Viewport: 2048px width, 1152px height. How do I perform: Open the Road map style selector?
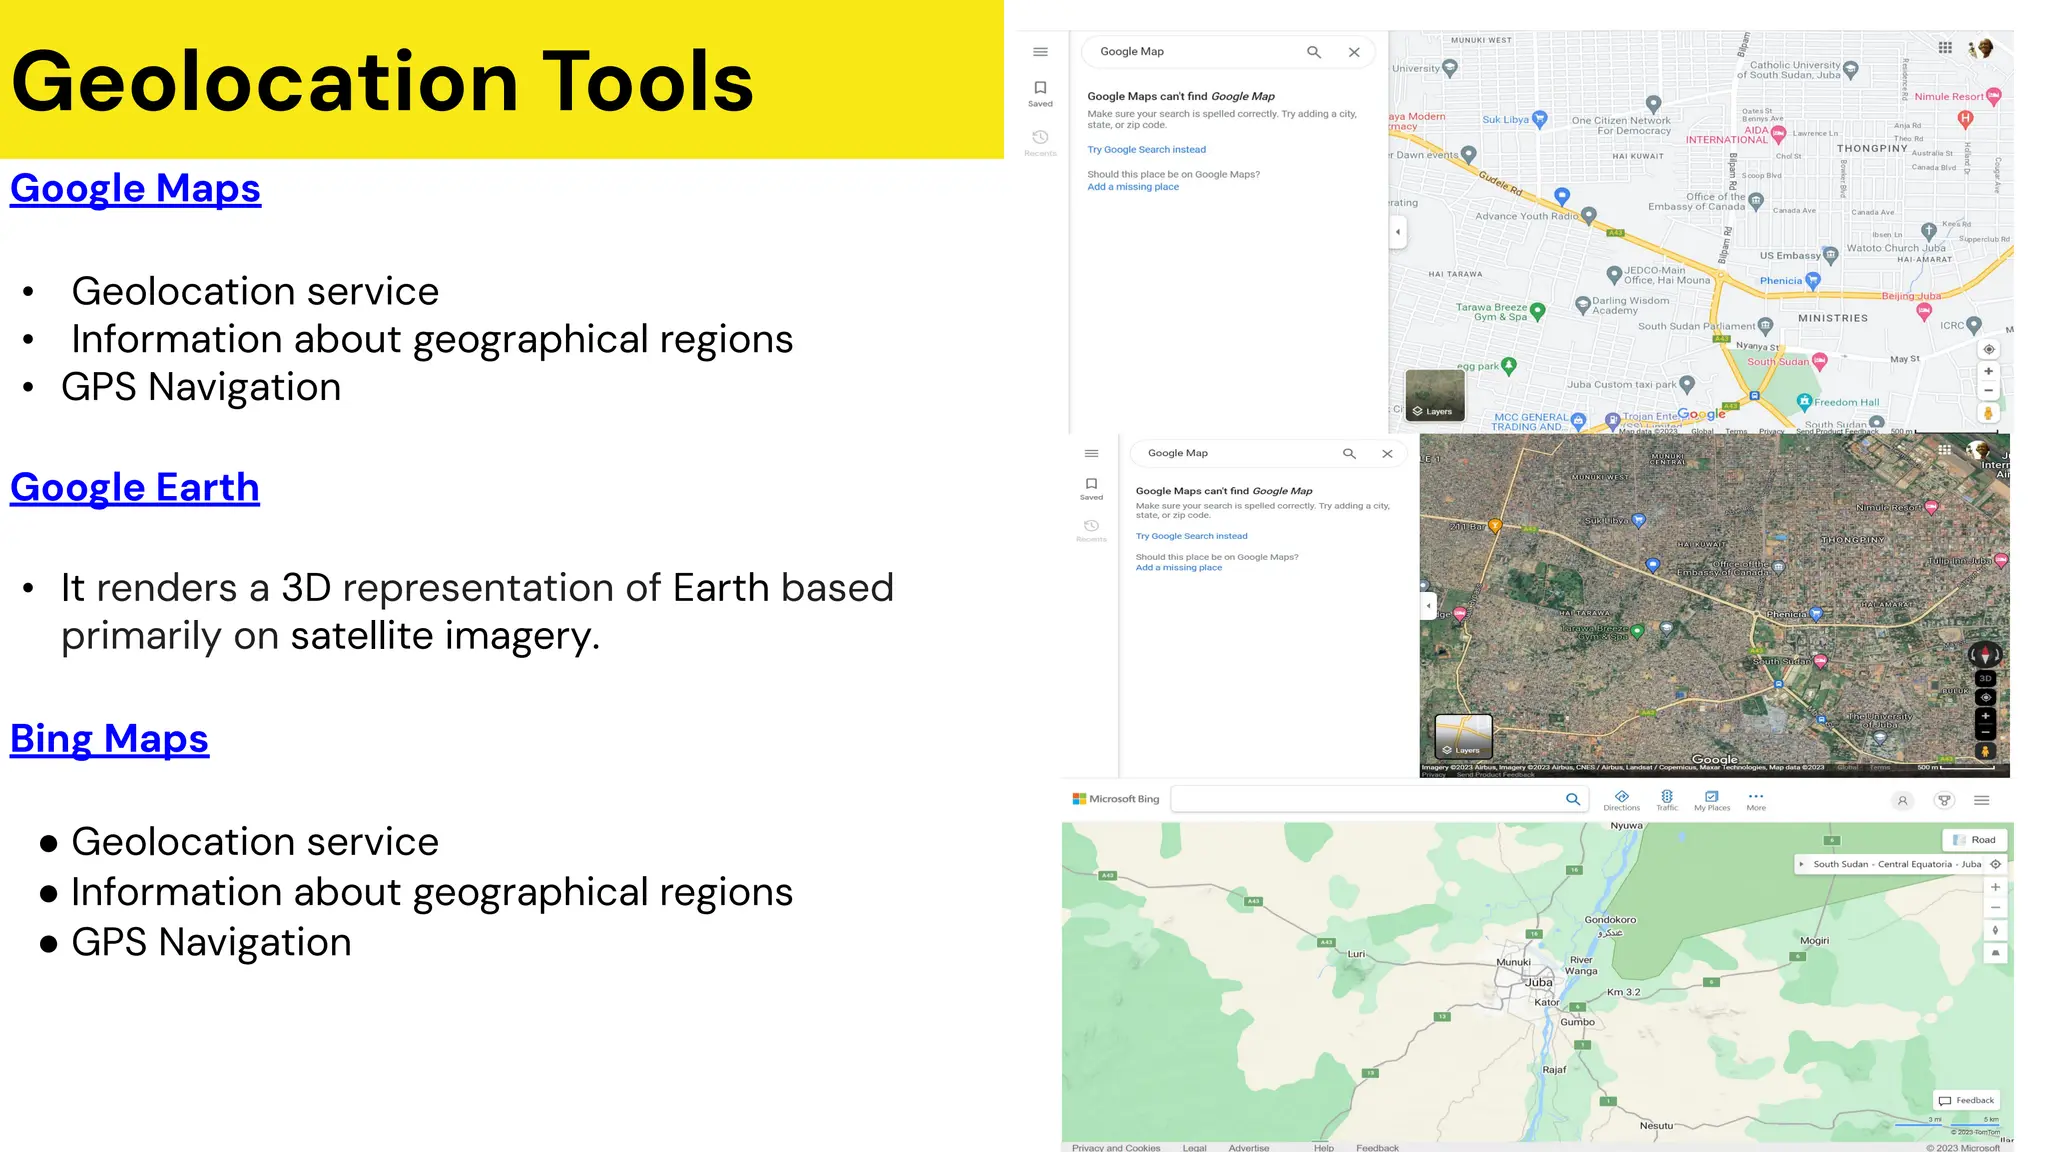coord(1975,840)
